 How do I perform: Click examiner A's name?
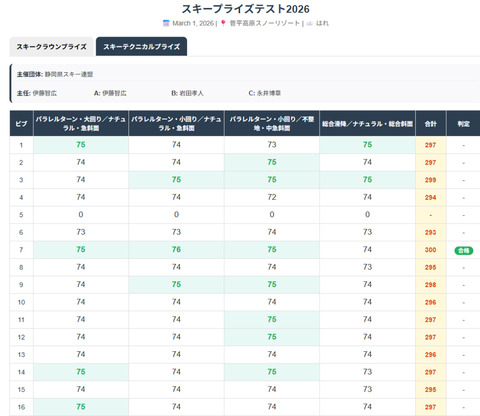(114, 93)
